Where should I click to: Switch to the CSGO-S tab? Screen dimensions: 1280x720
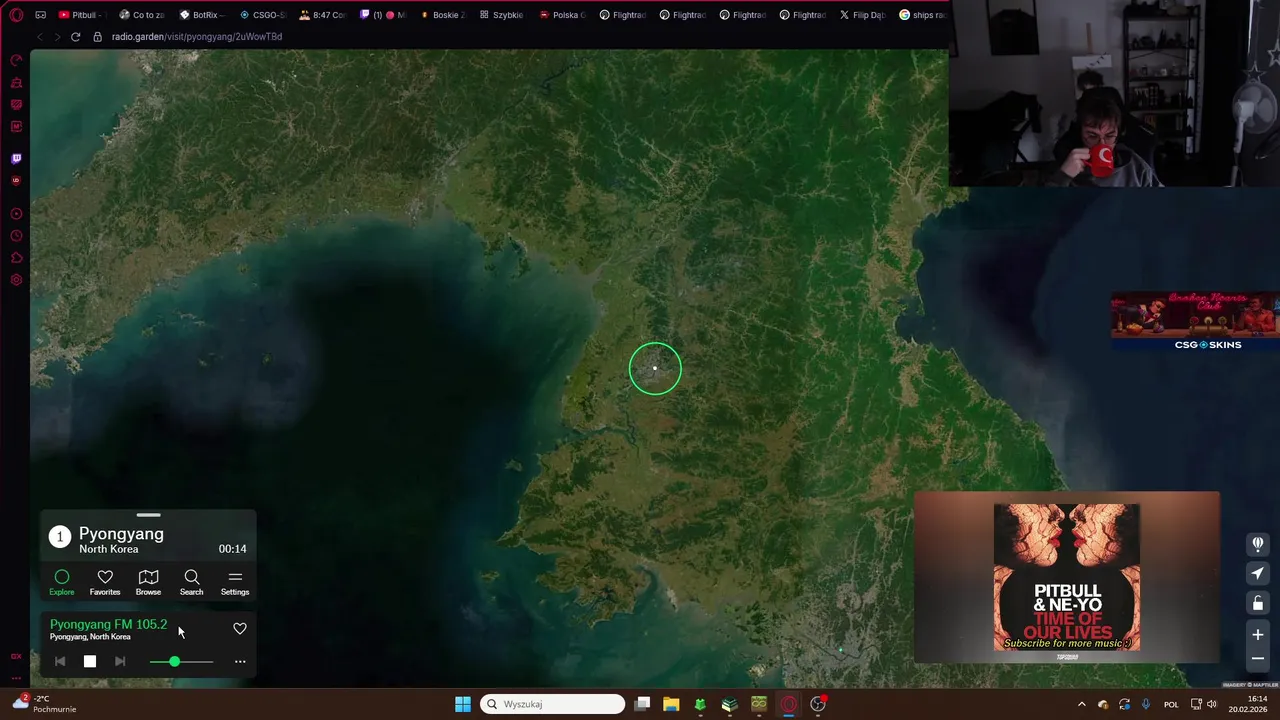click(262, 15)
